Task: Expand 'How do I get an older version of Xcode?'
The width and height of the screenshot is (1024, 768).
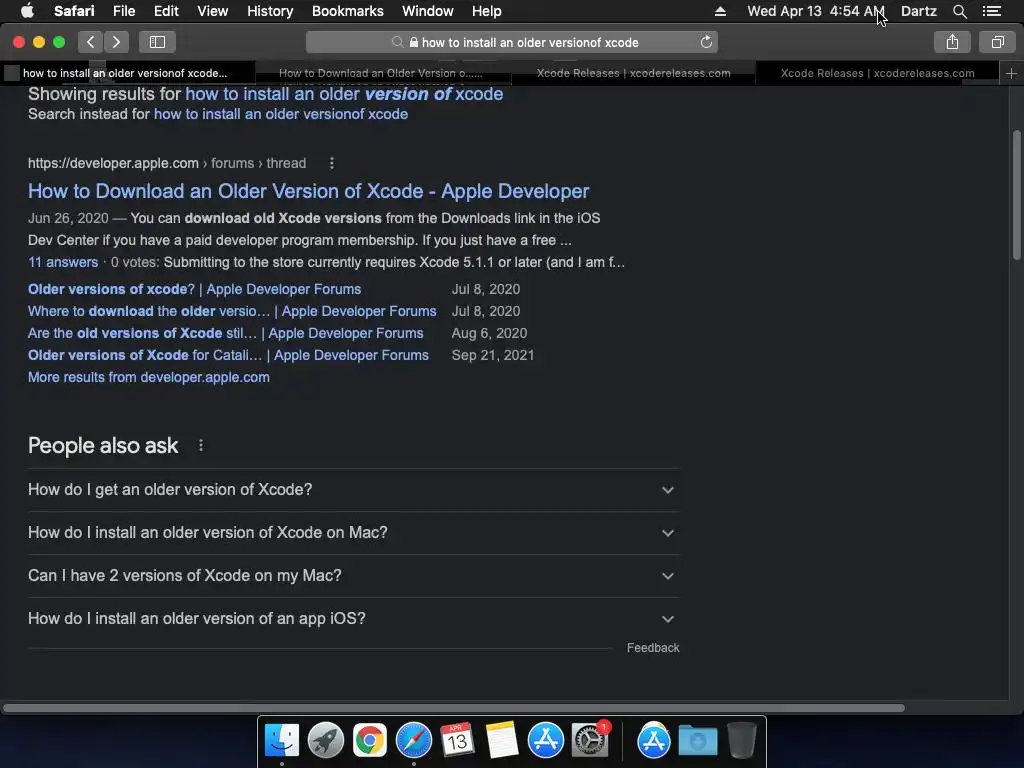Action: click(353, 490)
